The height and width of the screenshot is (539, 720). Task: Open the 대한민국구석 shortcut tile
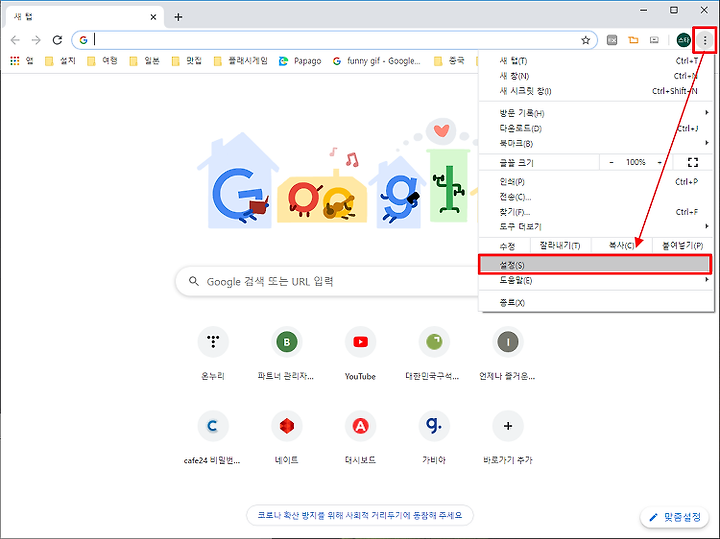click(434, 354)
